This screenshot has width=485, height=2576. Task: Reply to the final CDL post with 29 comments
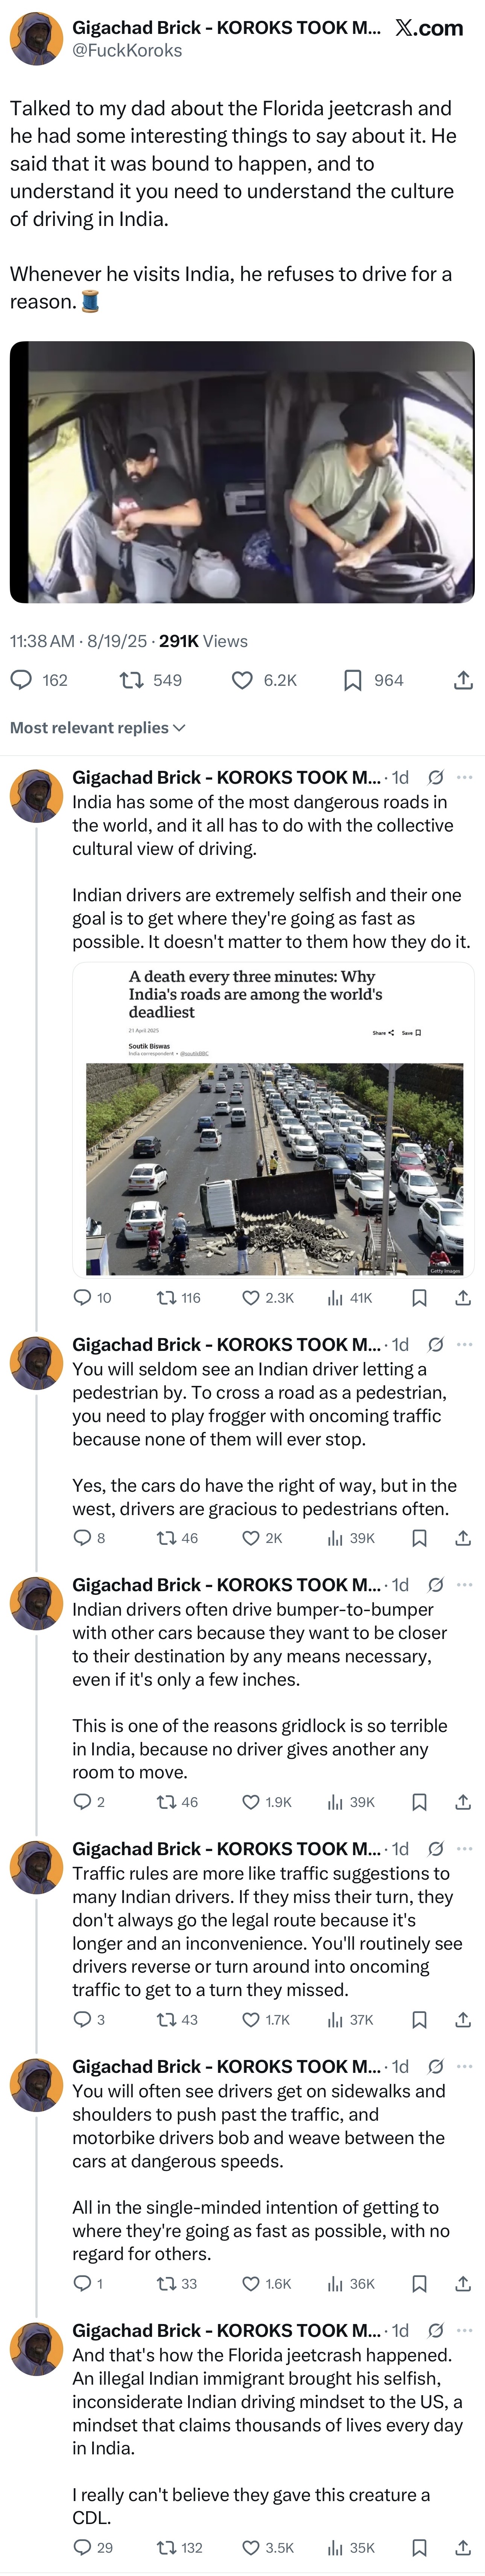coord(83,2548)
